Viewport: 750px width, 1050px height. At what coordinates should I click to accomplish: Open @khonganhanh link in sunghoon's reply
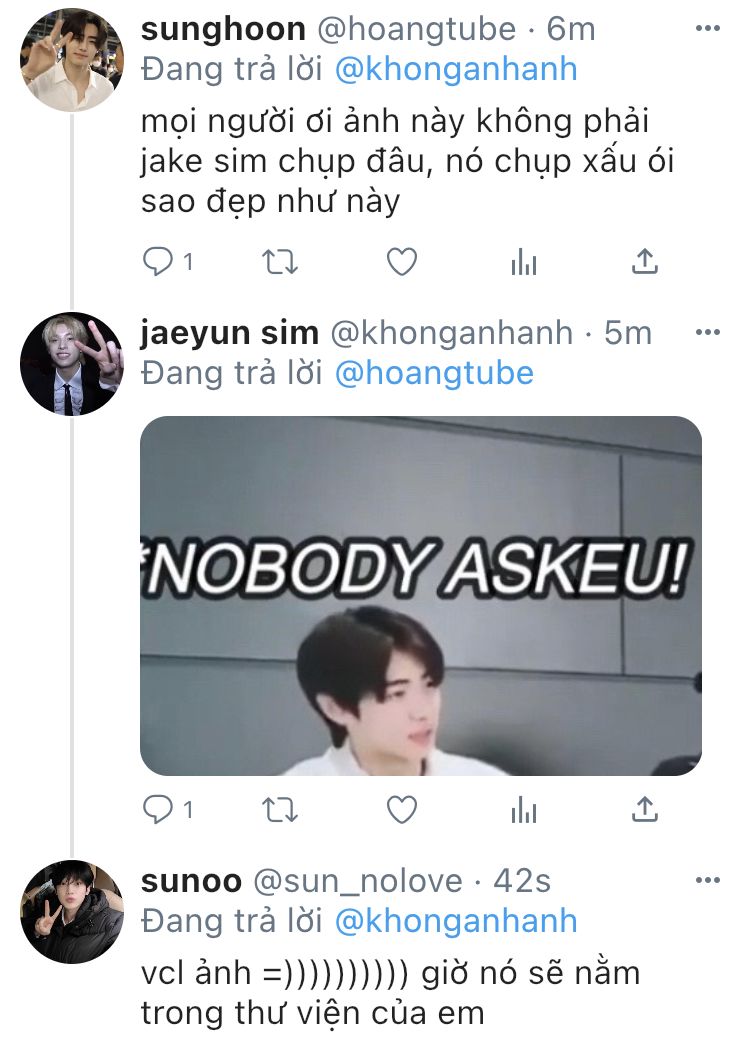pyautogui.click(x=455, y=69)
